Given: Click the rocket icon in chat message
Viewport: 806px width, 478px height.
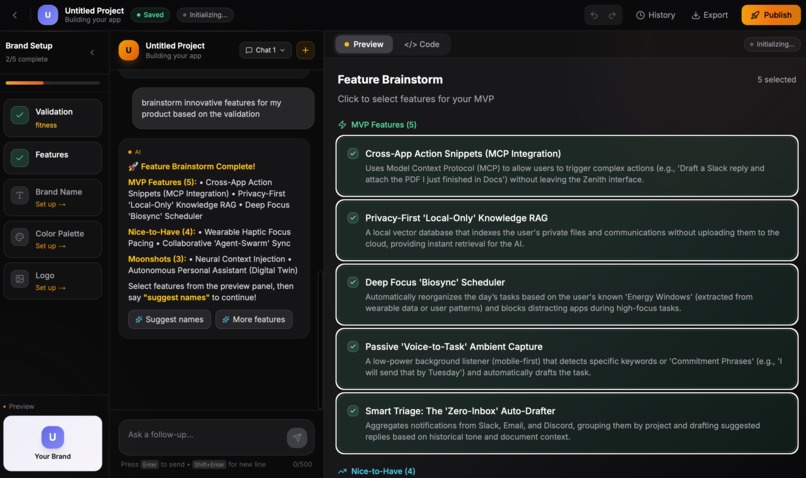Looking at the screenshot, I should 133,167.
